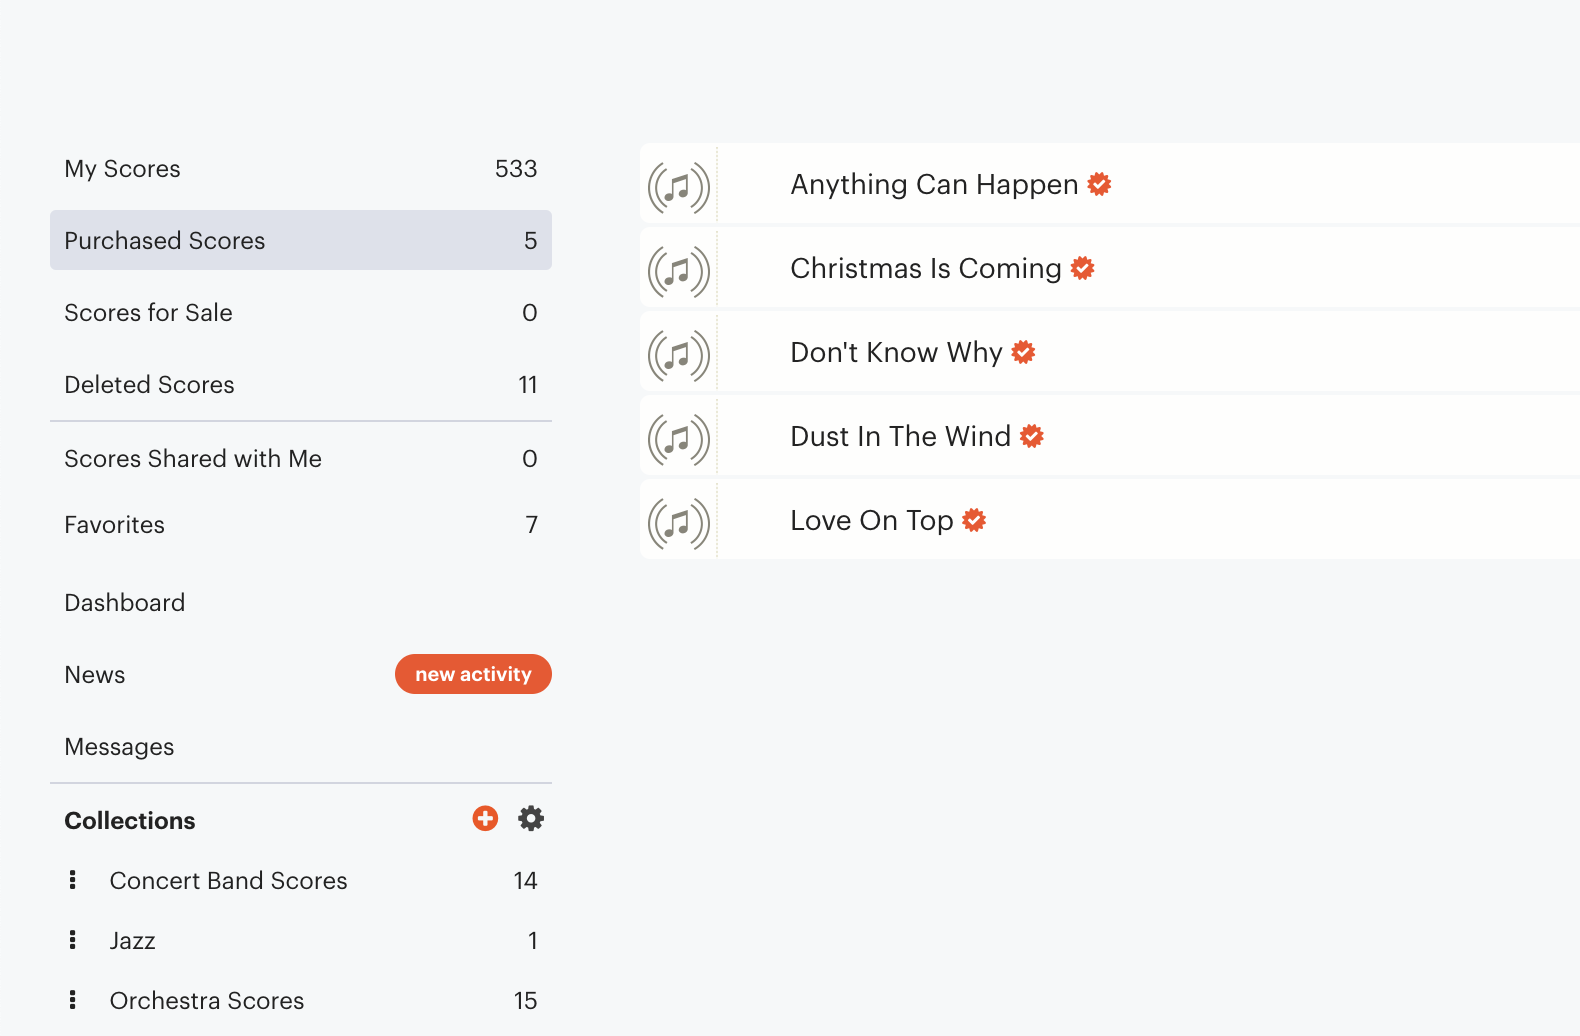Click the audio icon for Anything Can Happen

[679, 187]
